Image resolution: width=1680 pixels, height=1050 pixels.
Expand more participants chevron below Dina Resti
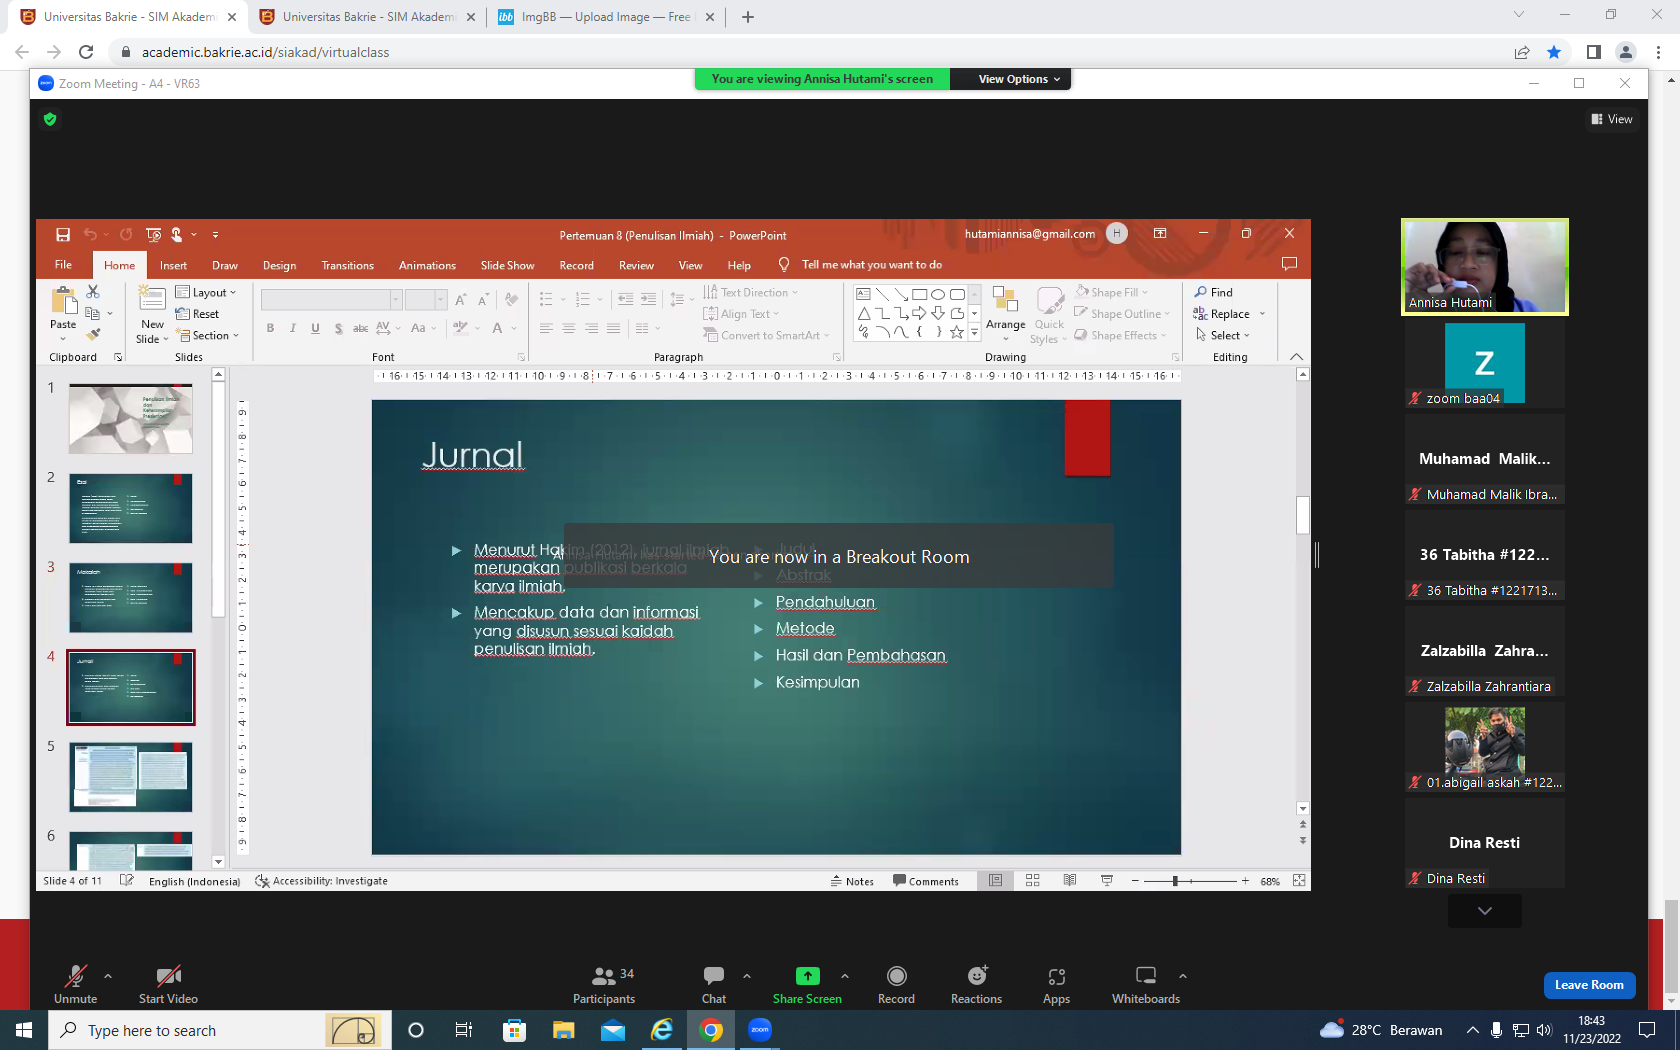pos(1485,911)
